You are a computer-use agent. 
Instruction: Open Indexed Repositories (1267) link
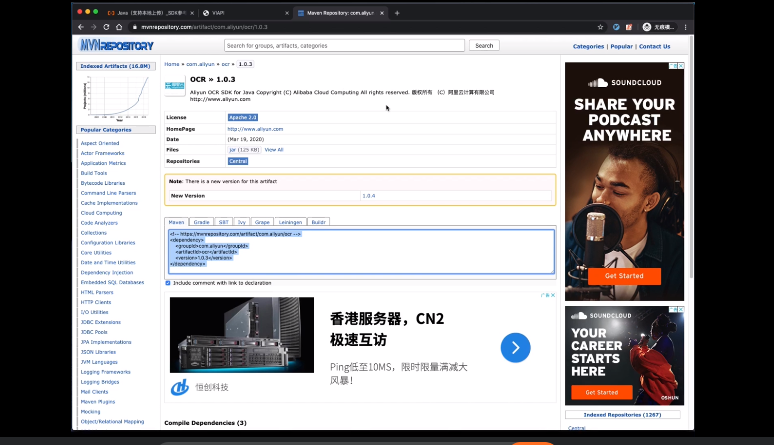[622, 415]
